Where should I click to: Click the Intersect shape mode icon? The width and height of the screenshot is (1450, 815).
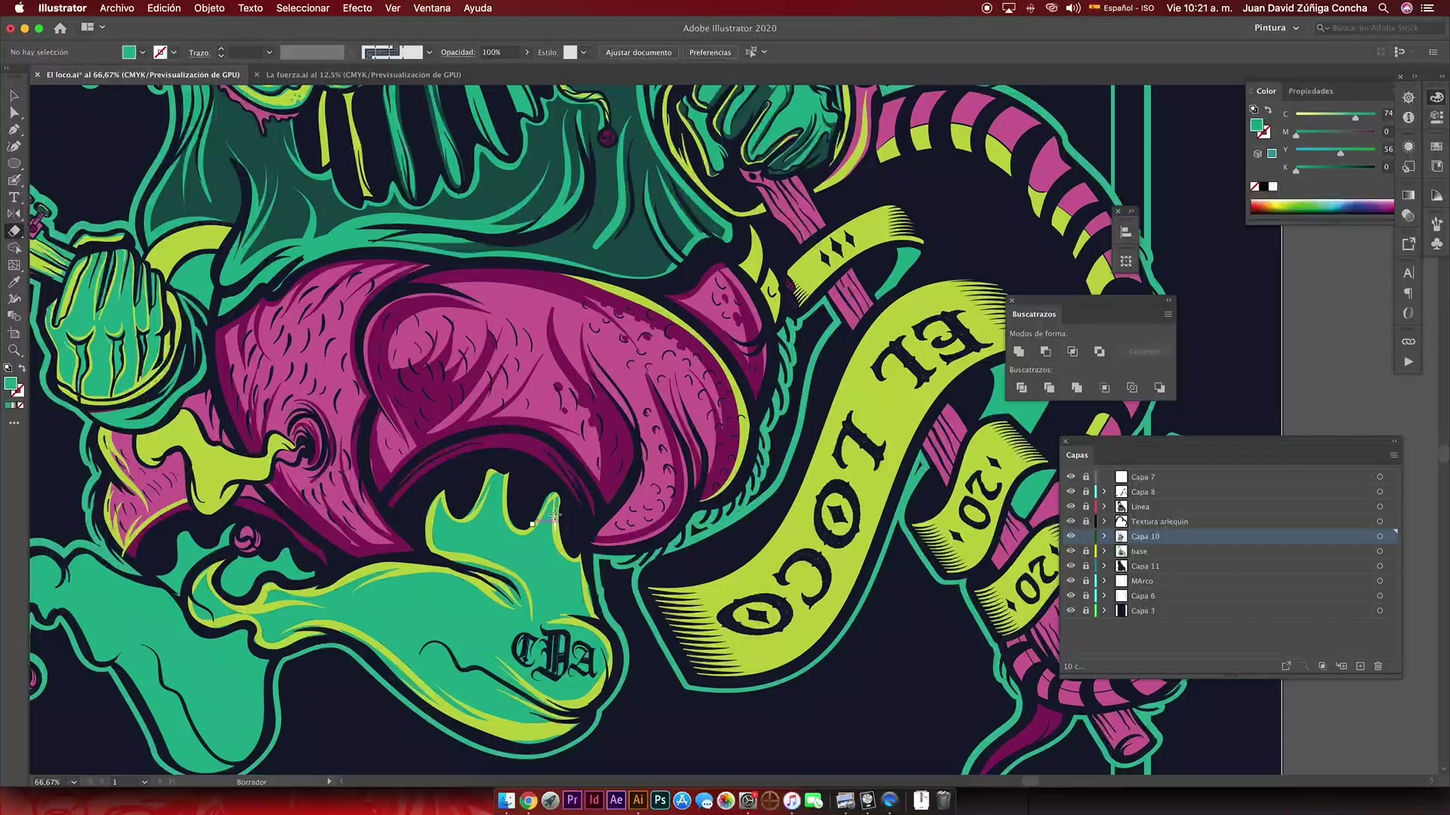click(1072, 352)
